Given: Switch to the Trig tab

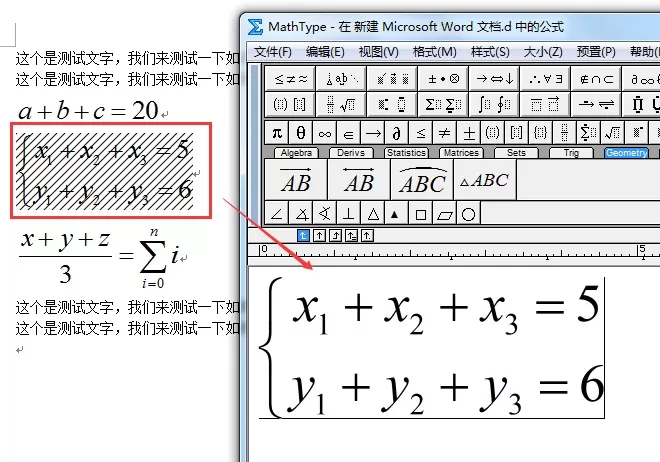Looking at the screenshot, I should pyautogui.click(x=571, y=153).
